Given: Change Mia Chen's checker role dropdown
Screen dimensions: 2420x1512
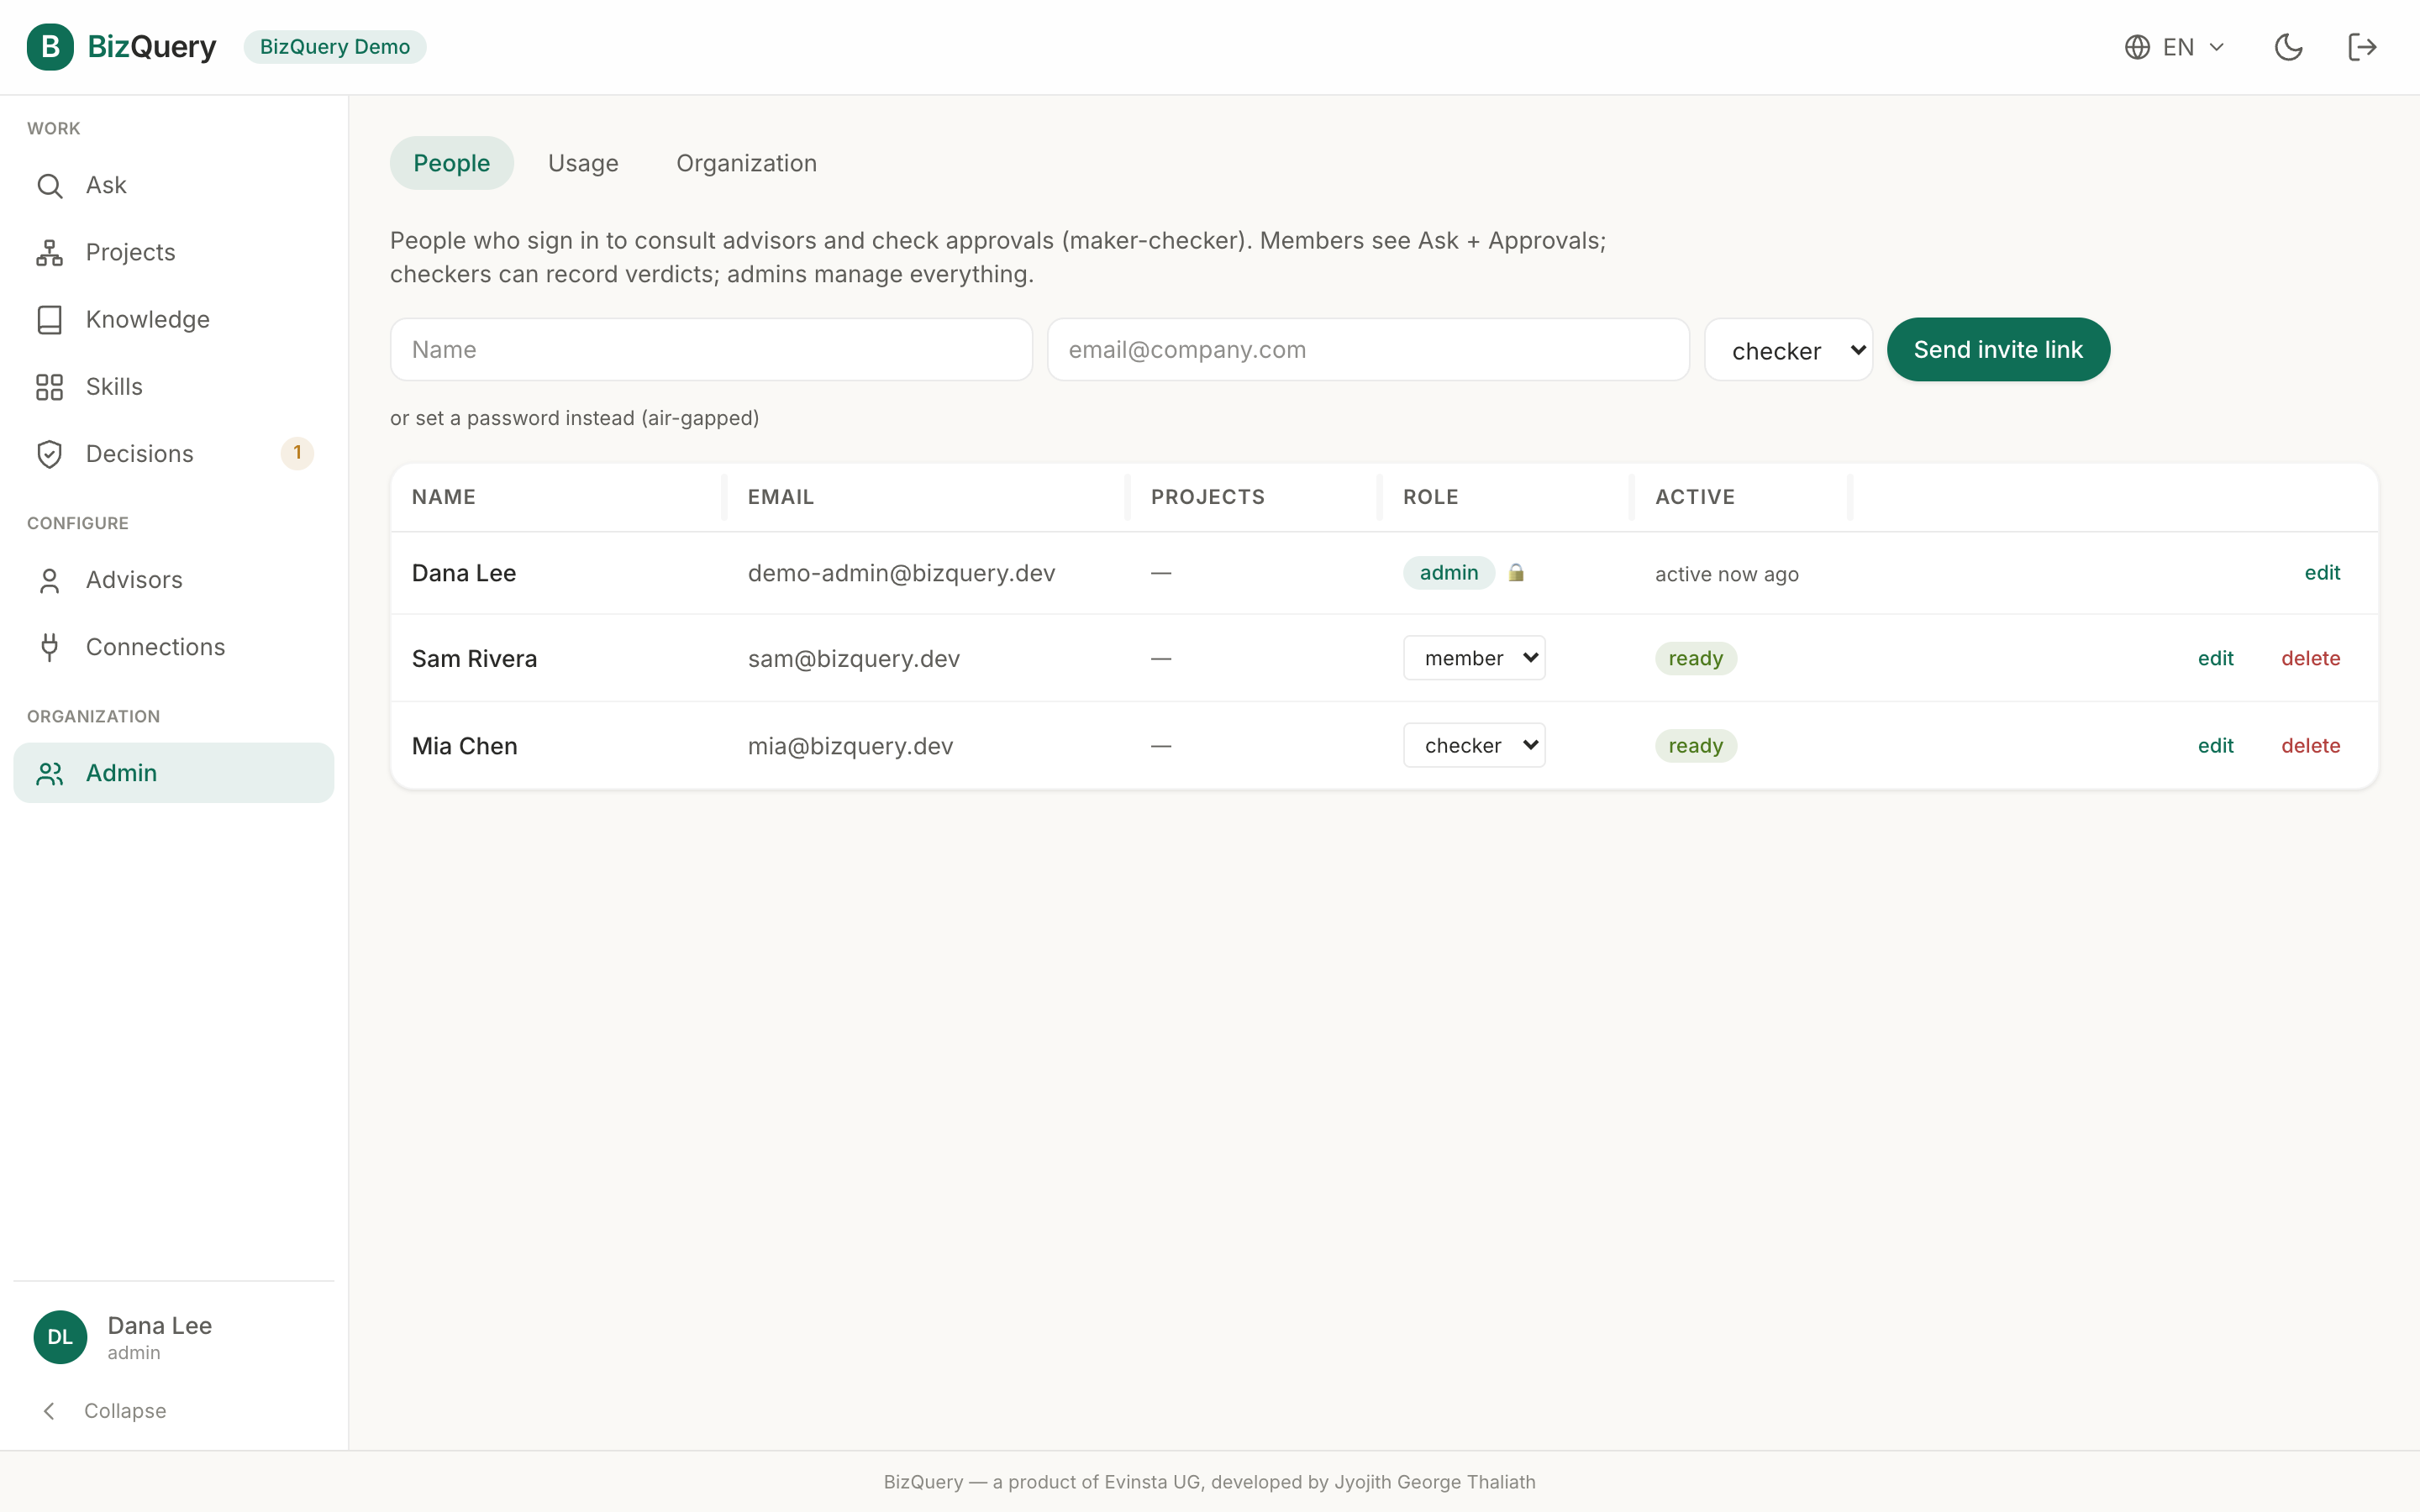Looking at the screenshot, I should [1474, 745].
